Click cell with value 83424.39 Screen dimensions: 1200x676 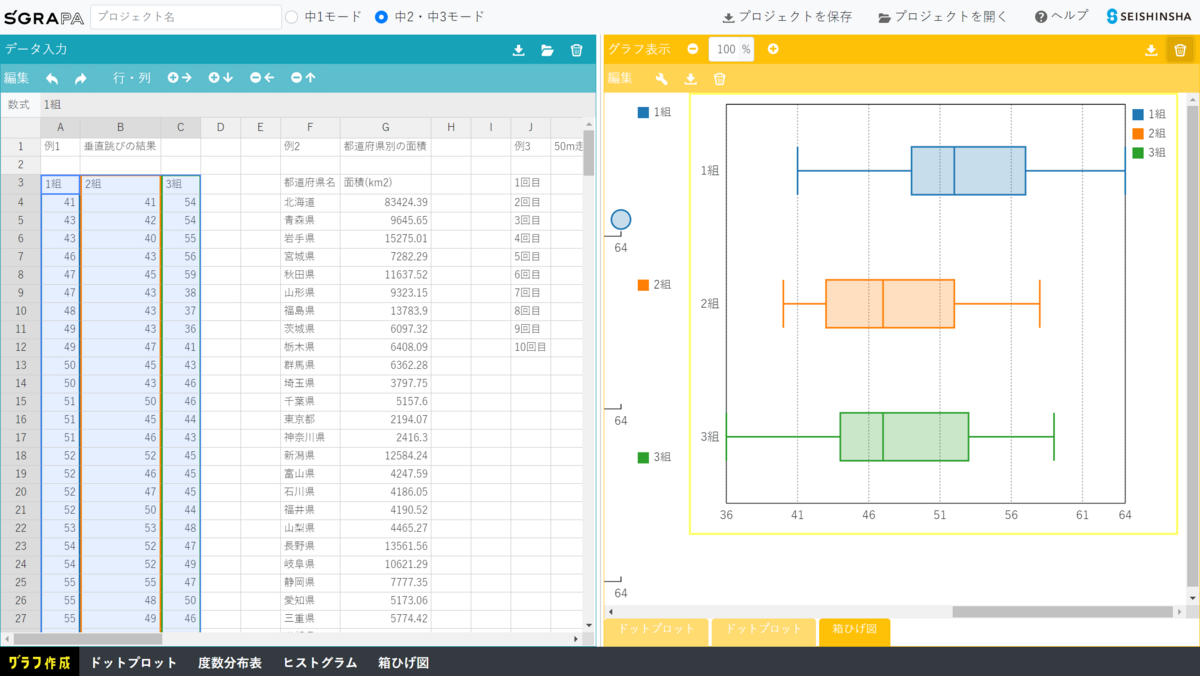(385, 202)
